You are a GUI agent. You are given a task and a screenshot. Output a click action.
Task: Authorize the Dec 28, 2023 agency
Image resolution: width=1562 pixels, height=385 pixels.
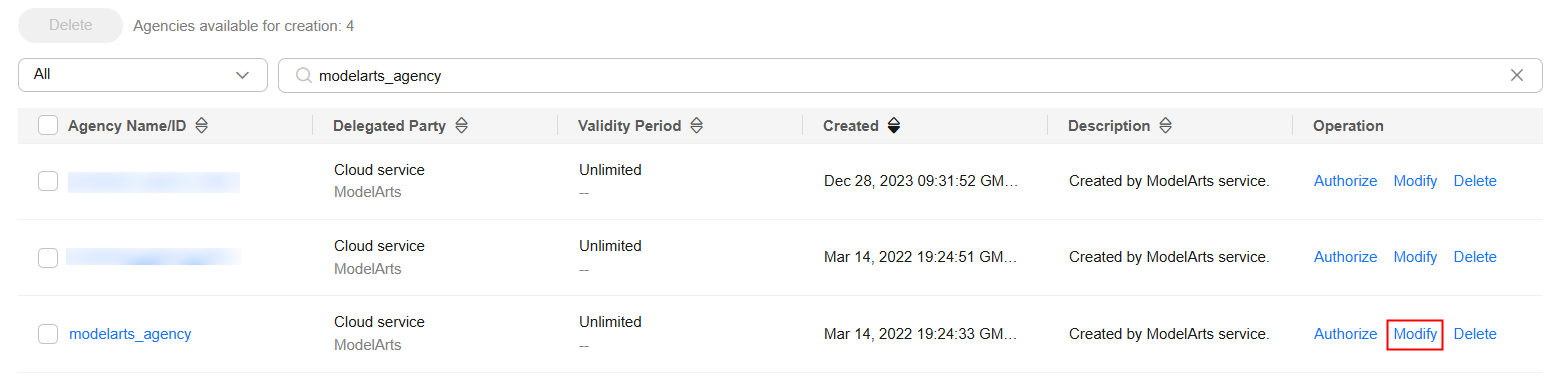tap(1345, 181)
